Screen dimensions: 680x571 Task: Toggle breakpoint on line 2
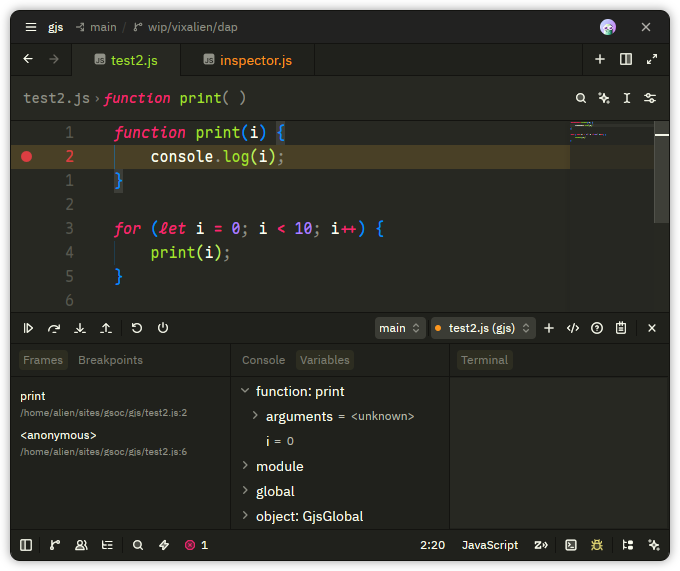click(26, 157)
